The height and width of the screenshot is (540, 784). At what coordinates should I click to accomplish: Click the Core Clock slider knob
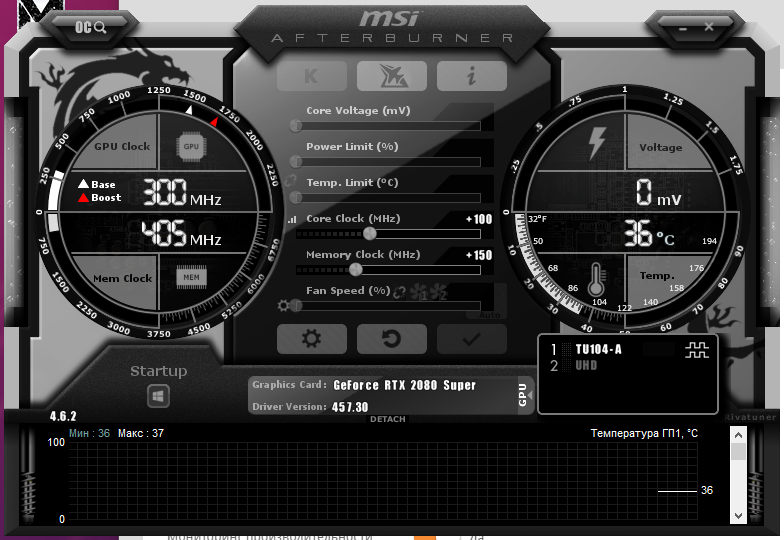coord(370,233)
